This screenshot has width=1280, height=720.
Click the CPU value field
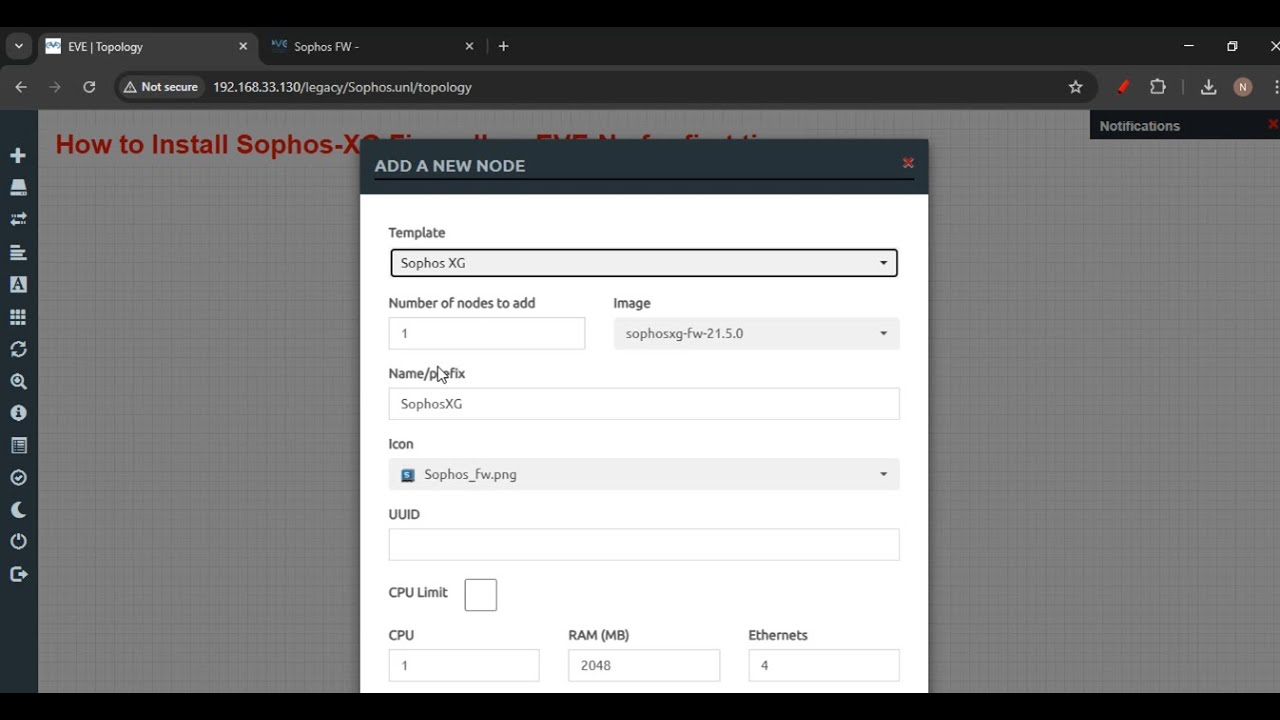coord(464,665)
